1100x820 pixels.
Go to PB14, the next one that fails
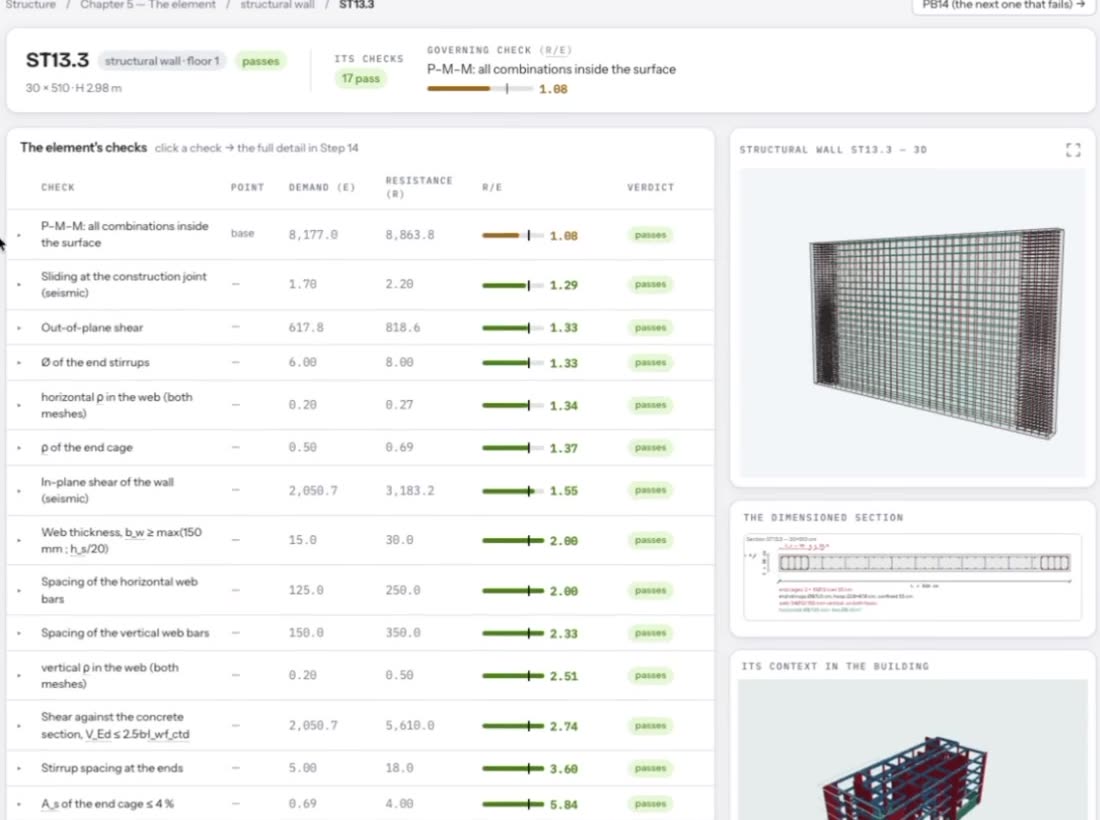click(x=1003, y=5)
